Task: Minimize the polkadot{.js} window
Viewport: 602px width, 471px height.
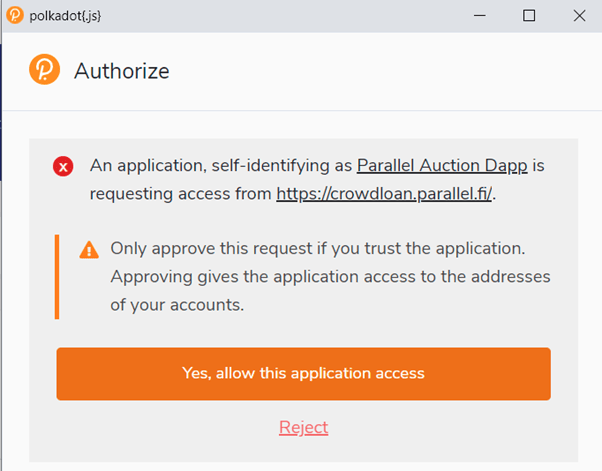Action: [x=480, y=15]
